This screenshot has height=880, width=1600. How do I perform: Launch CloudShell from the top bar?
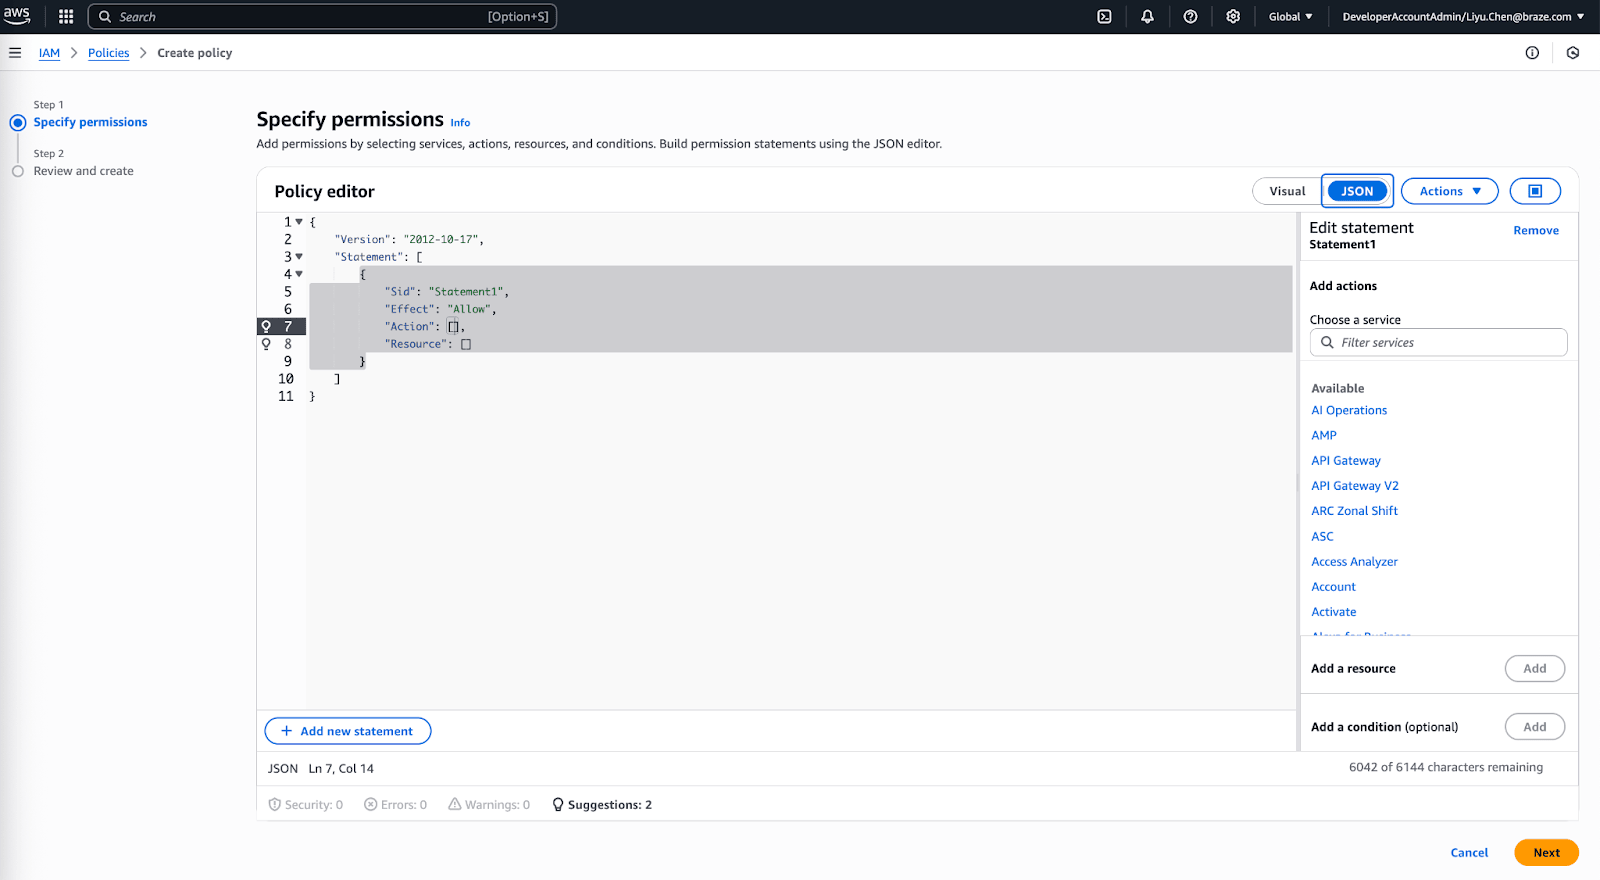(x=1104, y=17)
